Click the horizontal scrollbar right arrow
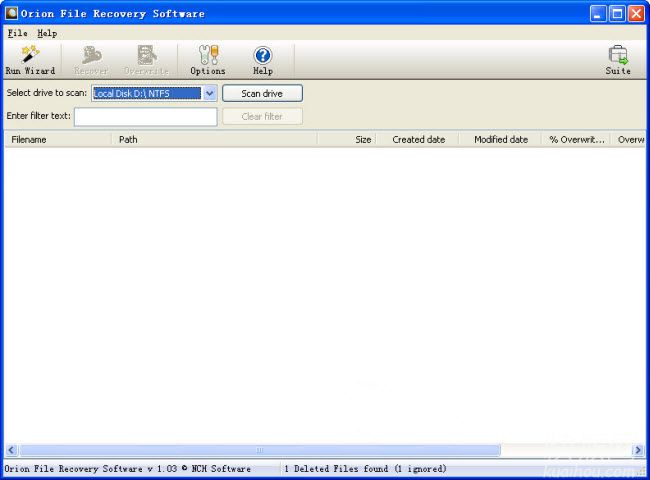This screenshot has height=480, width=650. pos(638,450)
